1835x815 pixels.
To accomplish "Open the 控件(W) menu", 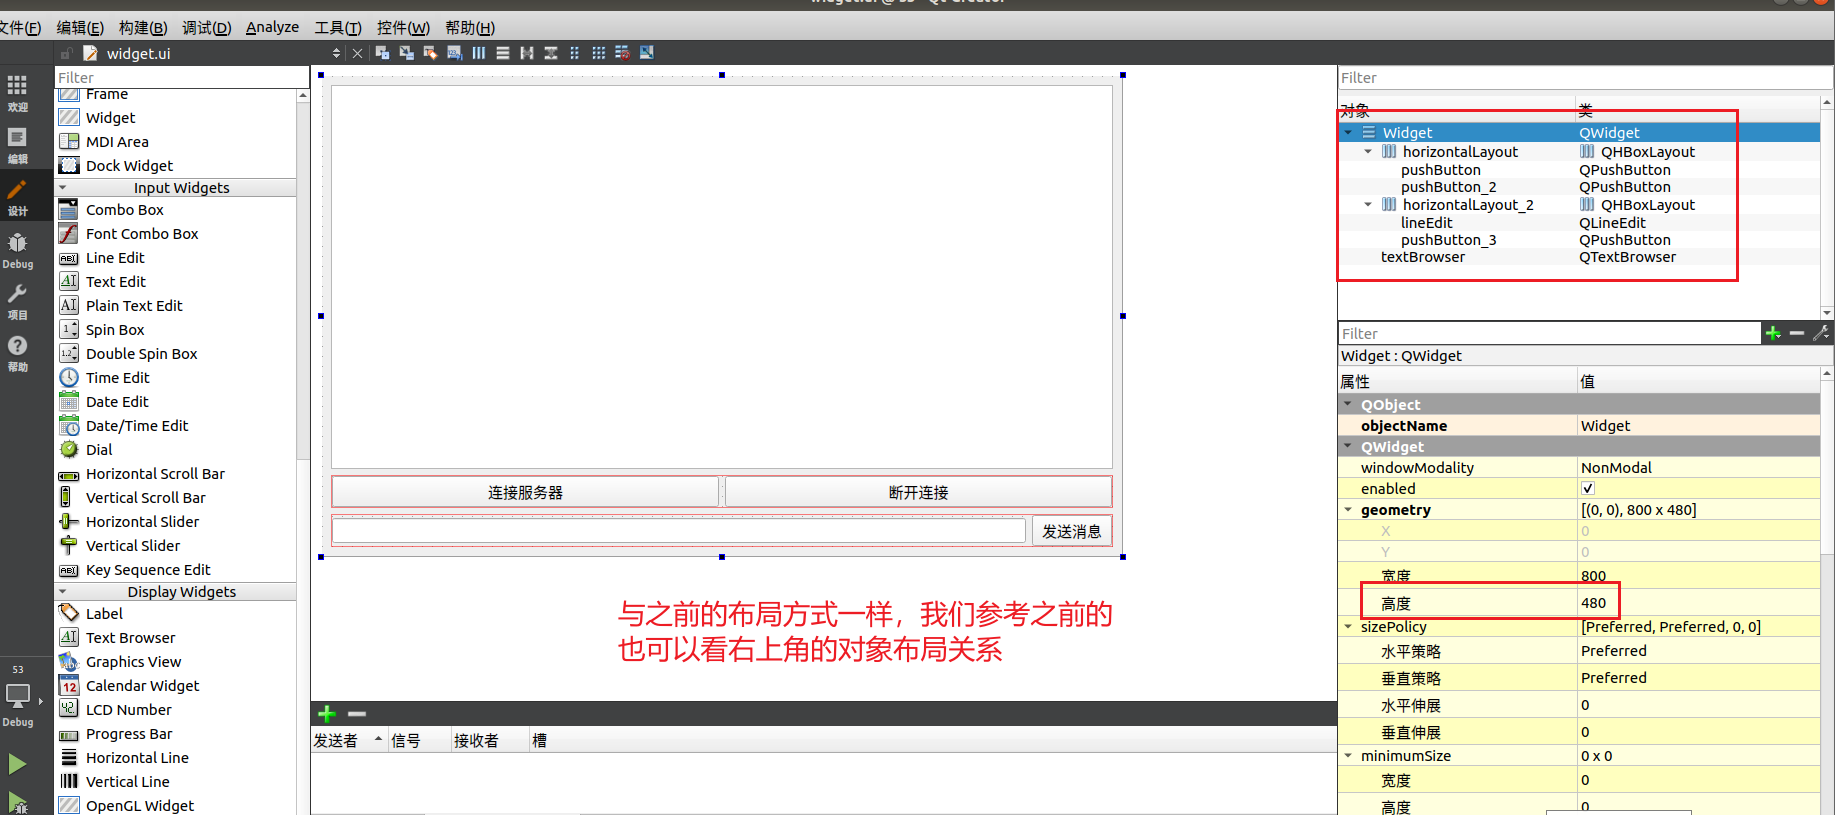I will point(403,27).
